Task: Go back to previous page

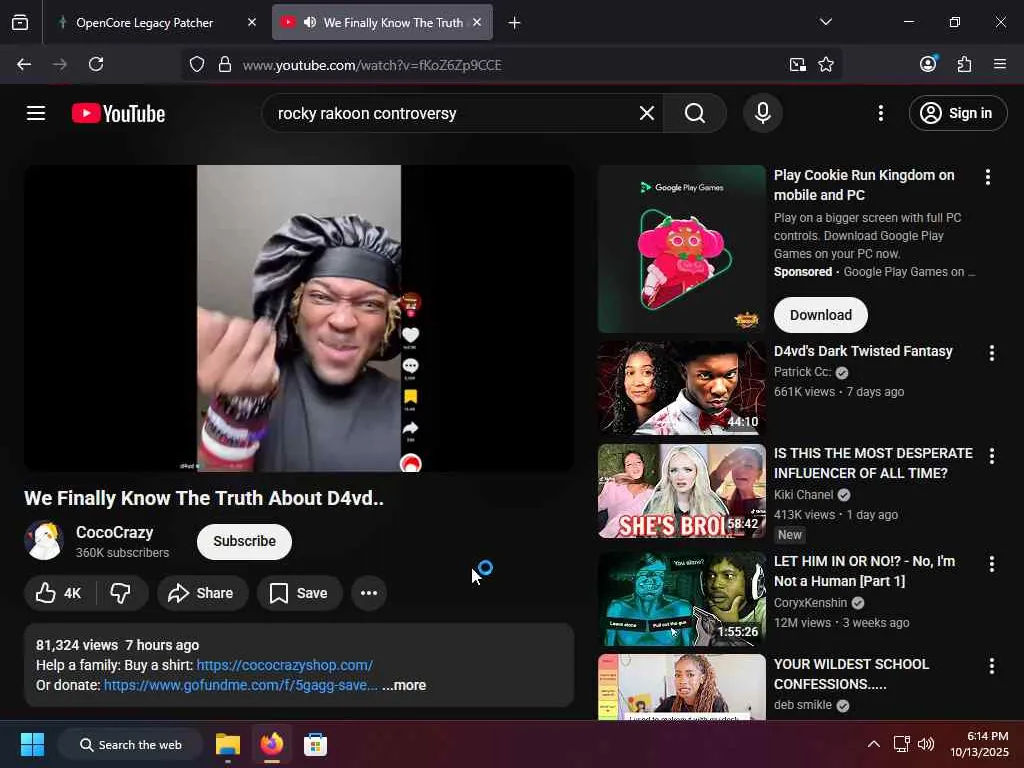Action: coord(24,64)
